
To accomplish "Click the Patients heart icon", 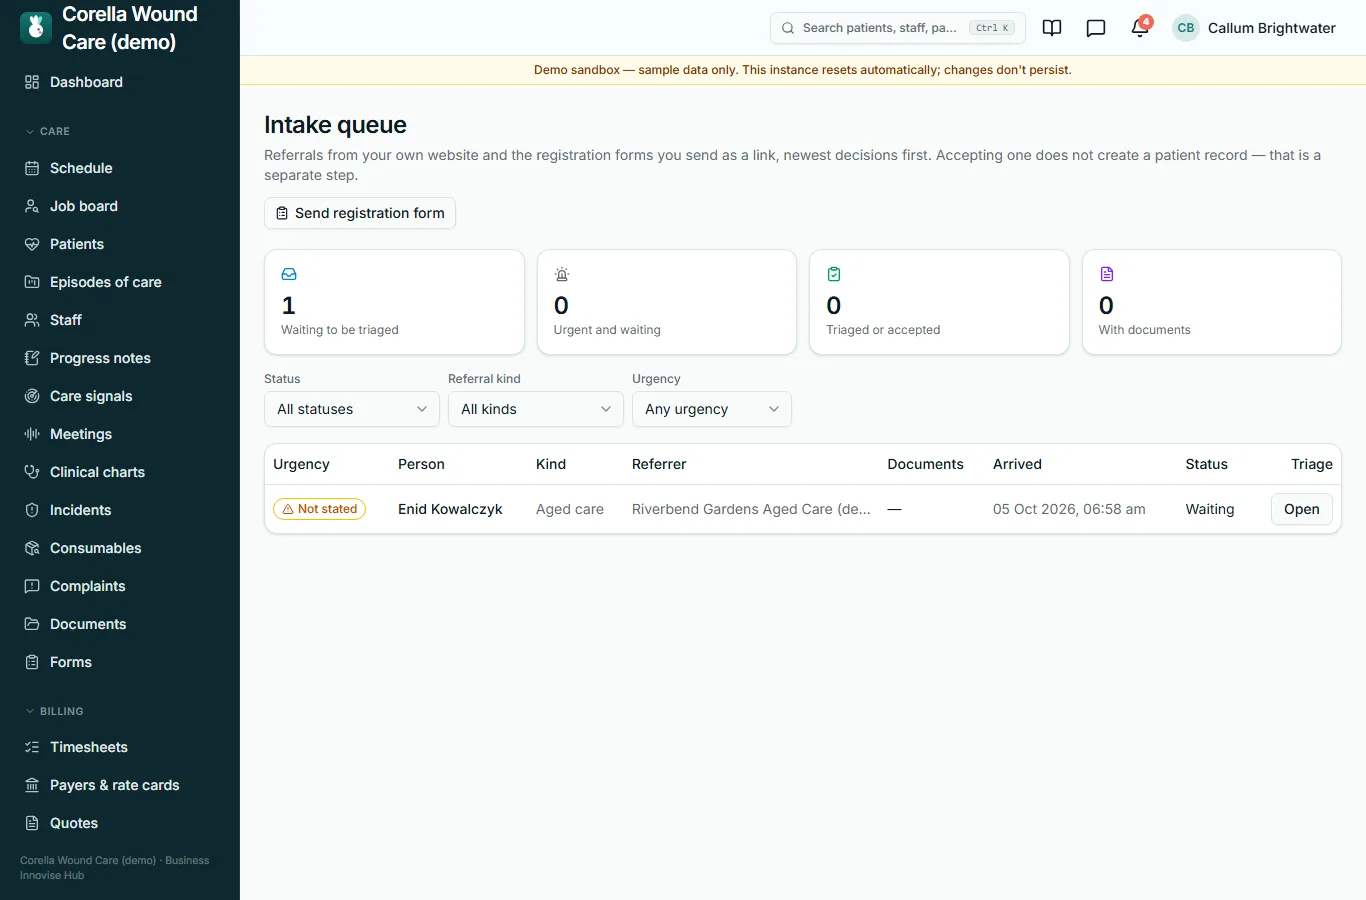I will 32,244.
